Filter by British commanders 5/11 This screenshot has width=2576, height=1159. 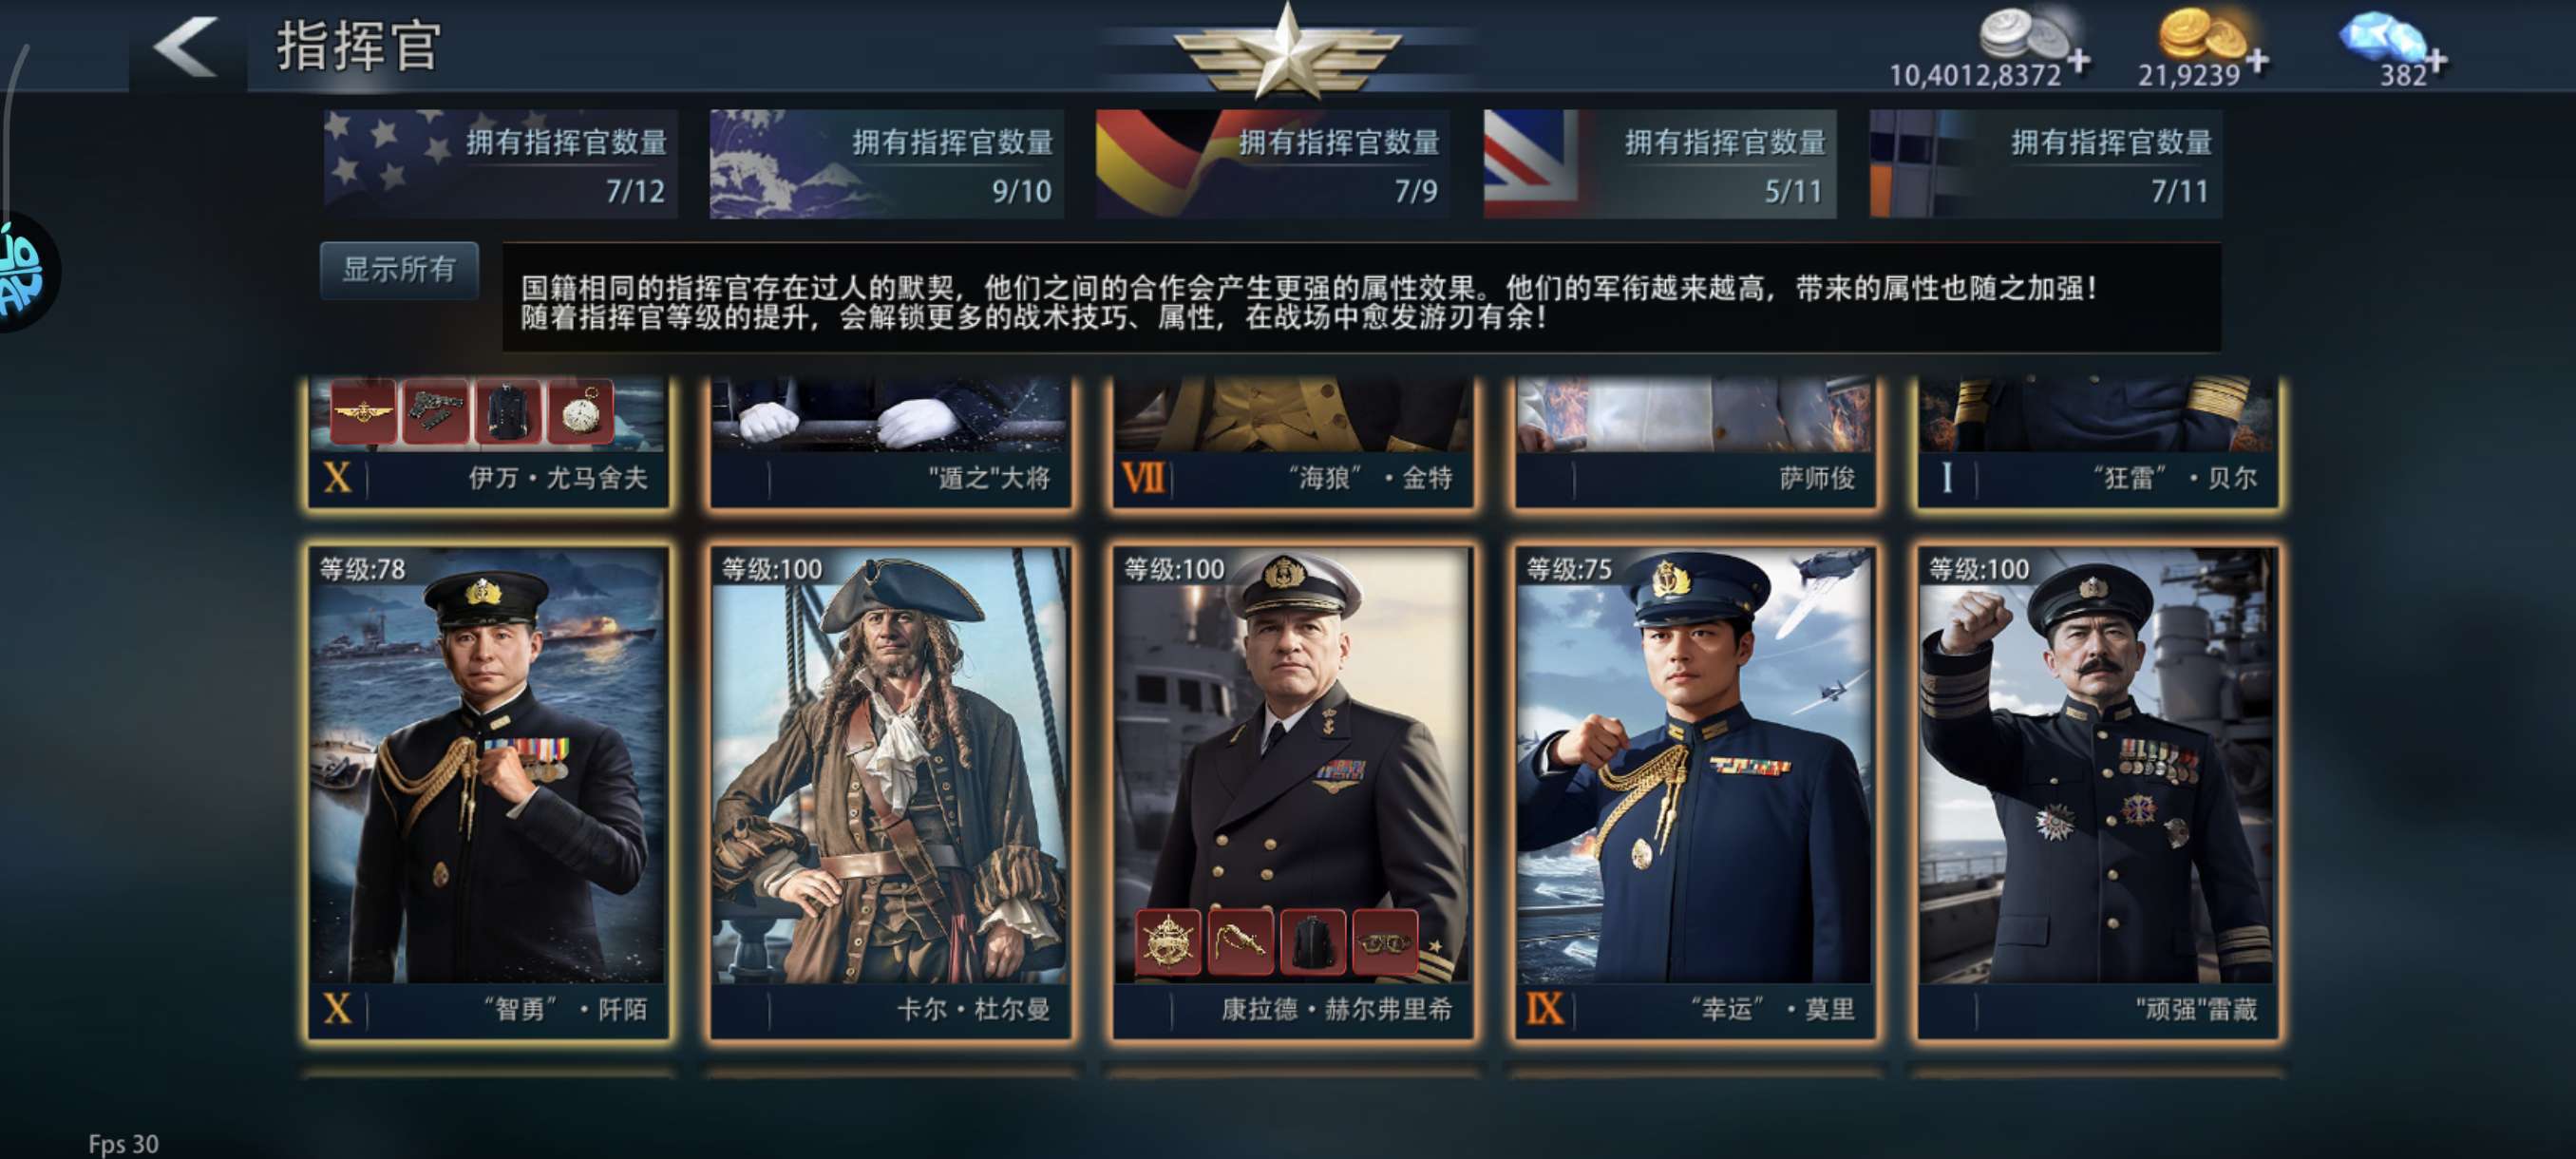pos(1660,164)
